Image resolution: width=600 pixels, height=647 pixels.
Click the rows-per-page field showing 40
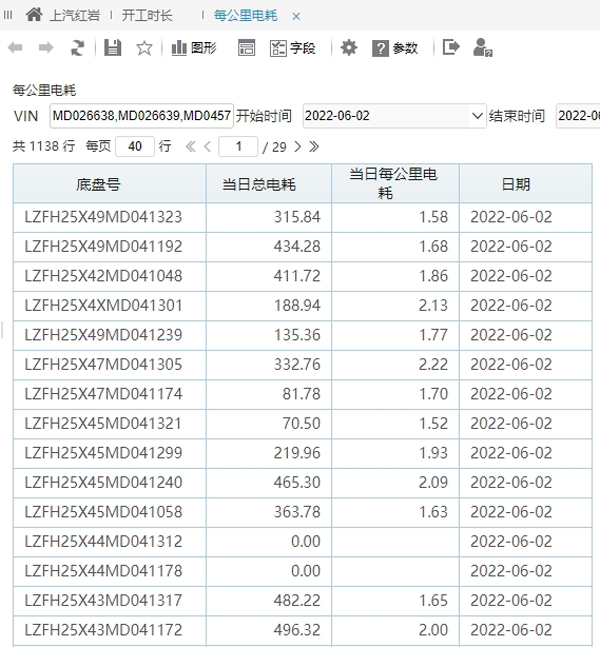(135, 147)
